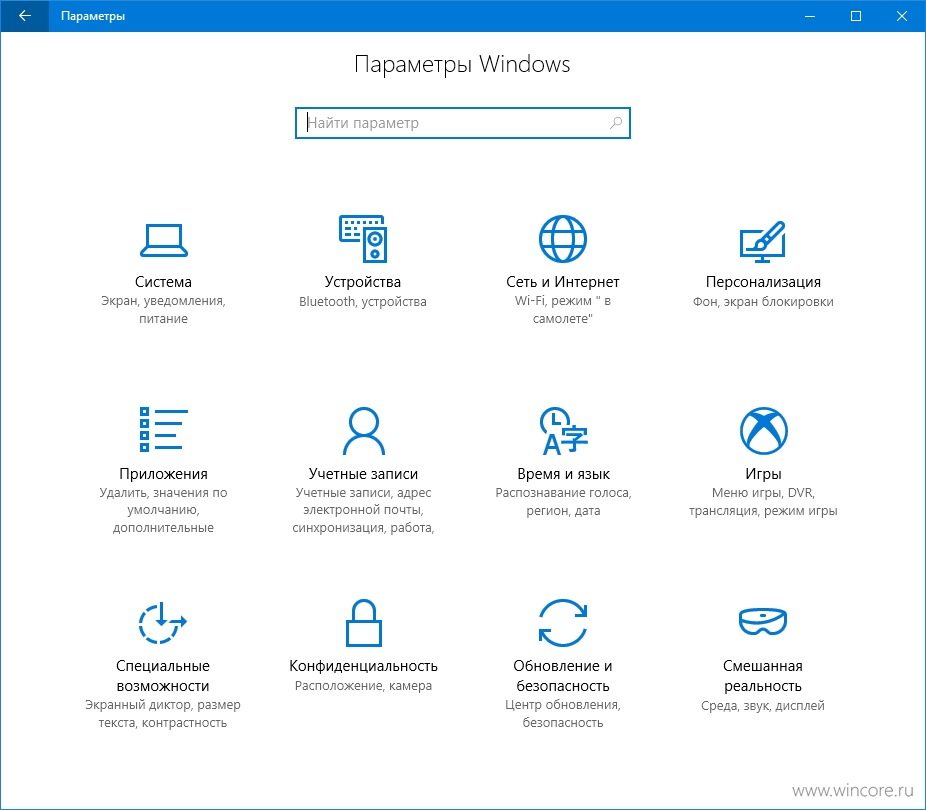Click the 'Параметры Windows' heading
This screenshot has width=926, height=810.
click(462, 64)
